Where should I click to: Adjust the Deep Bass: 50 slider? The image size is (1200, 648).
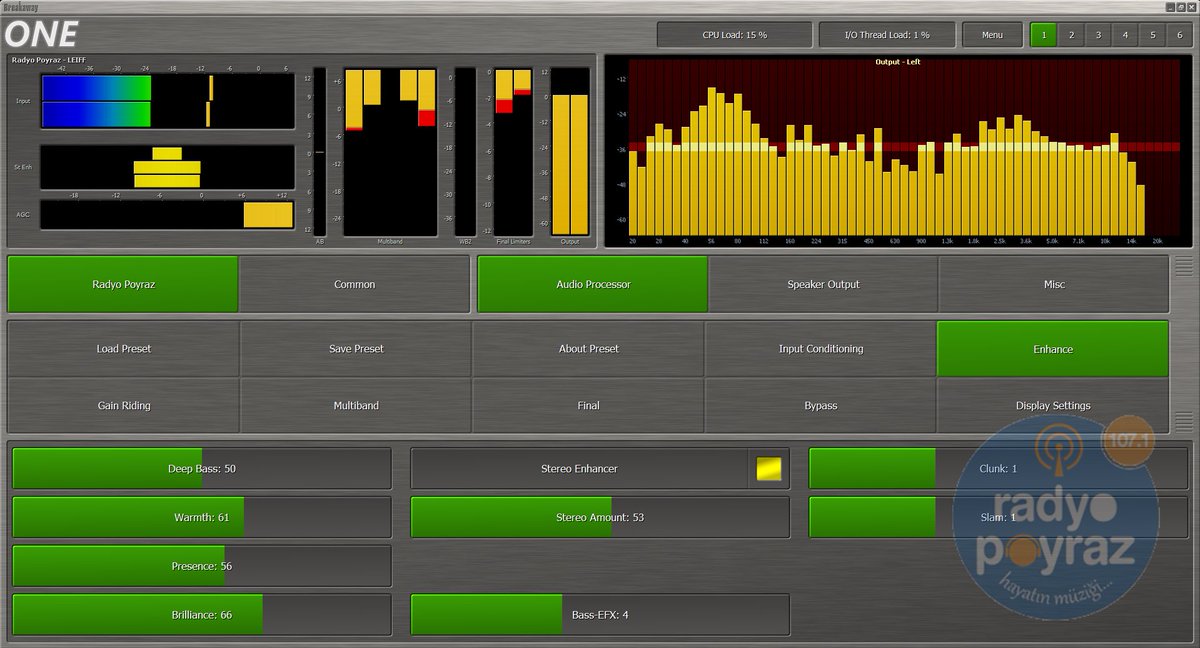(201, 468)
